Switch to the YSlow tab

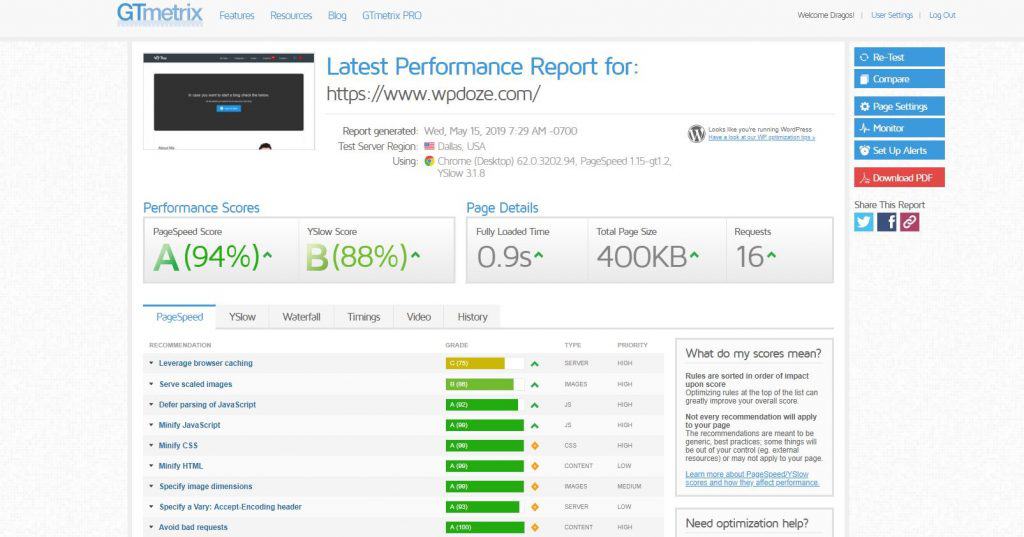[242, 317]
